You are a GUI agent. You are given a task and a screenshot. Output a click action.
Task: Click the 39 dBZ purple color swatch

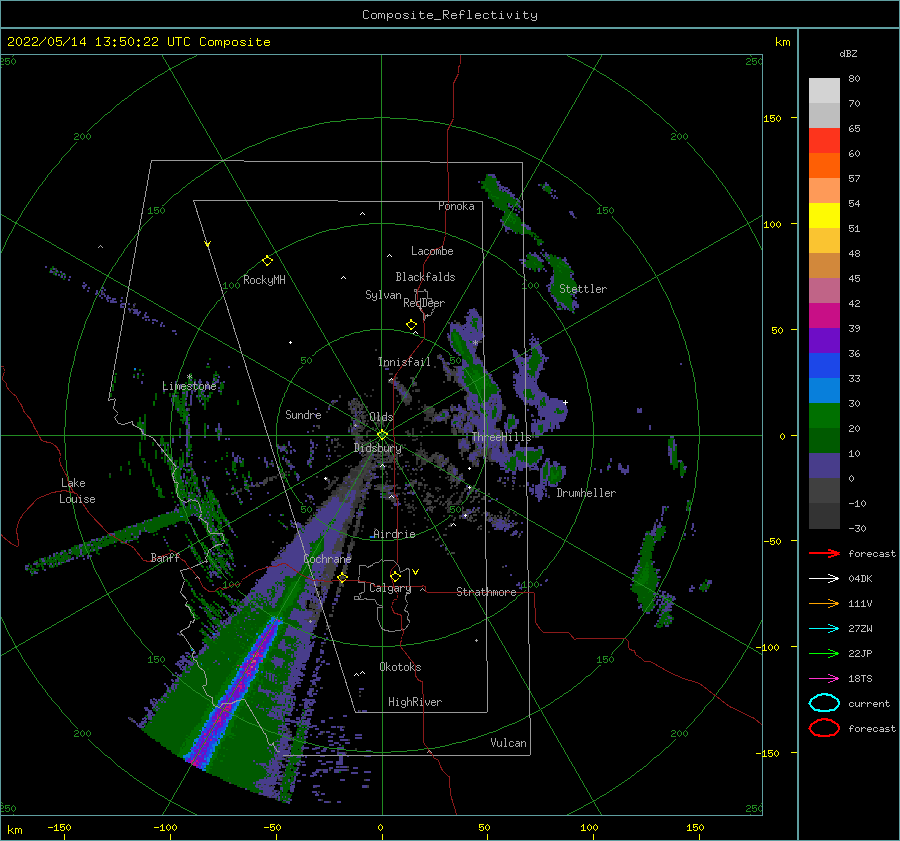point(824,340)
